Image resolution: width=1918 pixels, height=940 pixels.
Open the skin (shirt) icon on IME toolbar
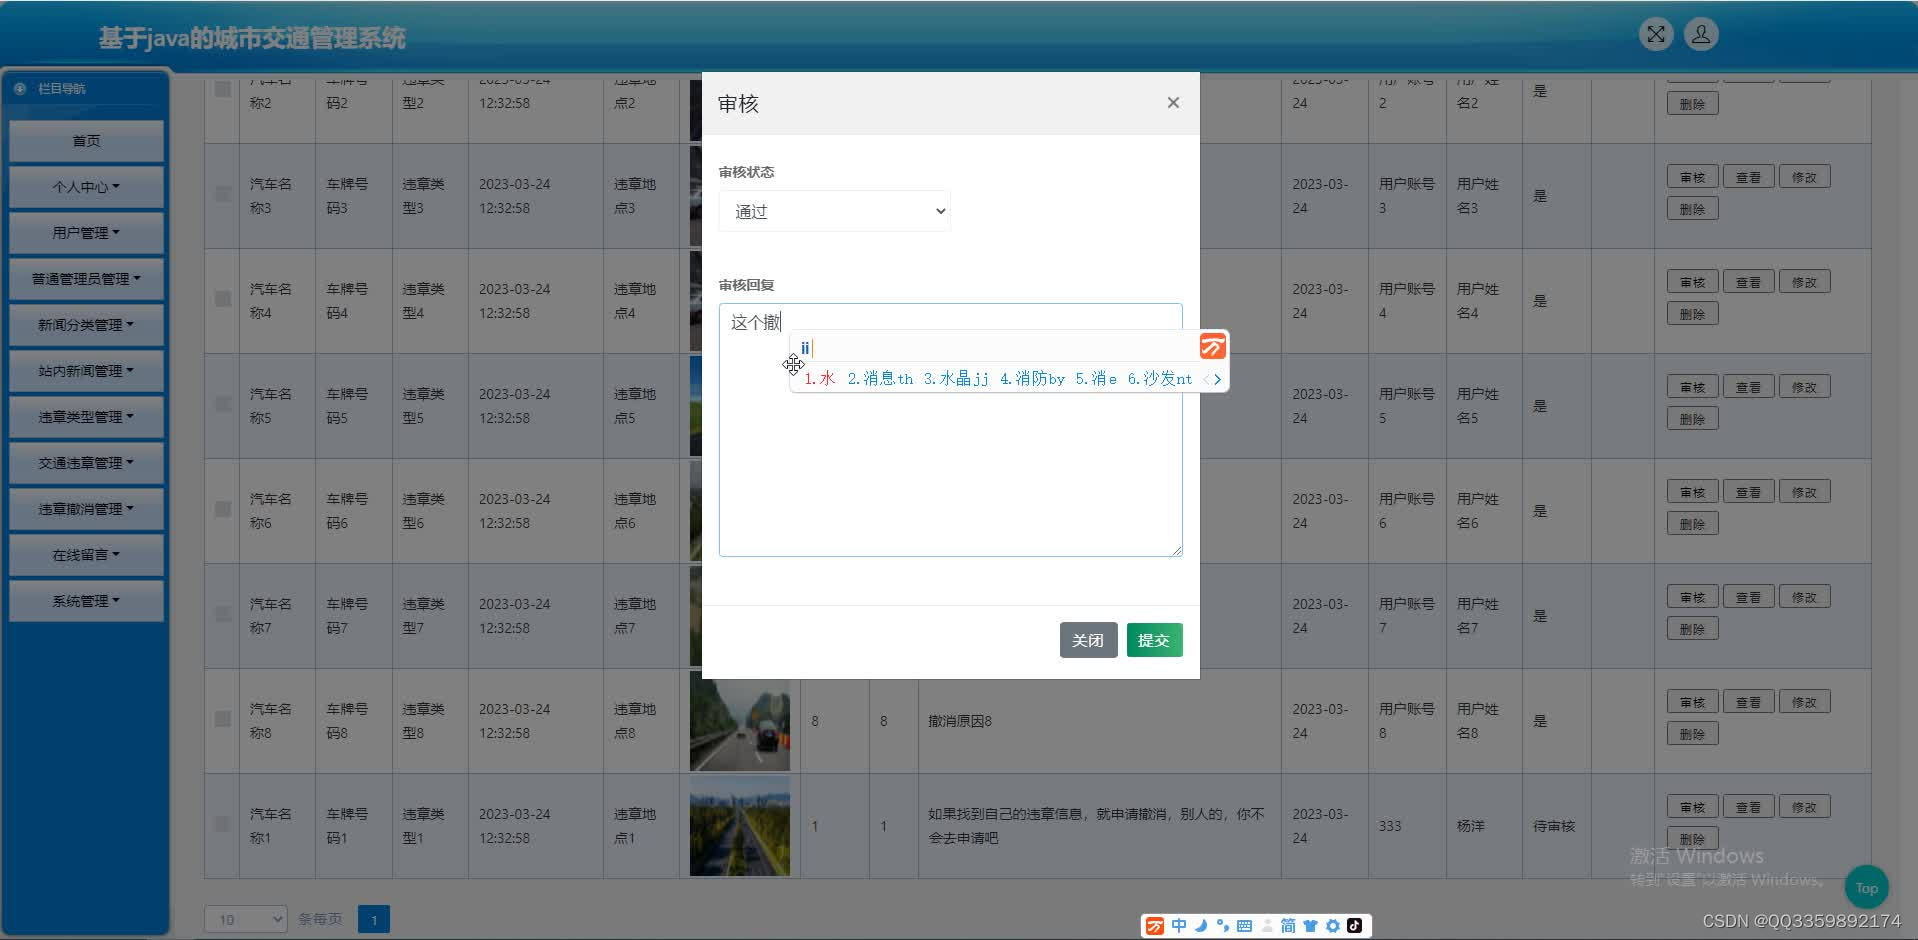(1310, 926)
